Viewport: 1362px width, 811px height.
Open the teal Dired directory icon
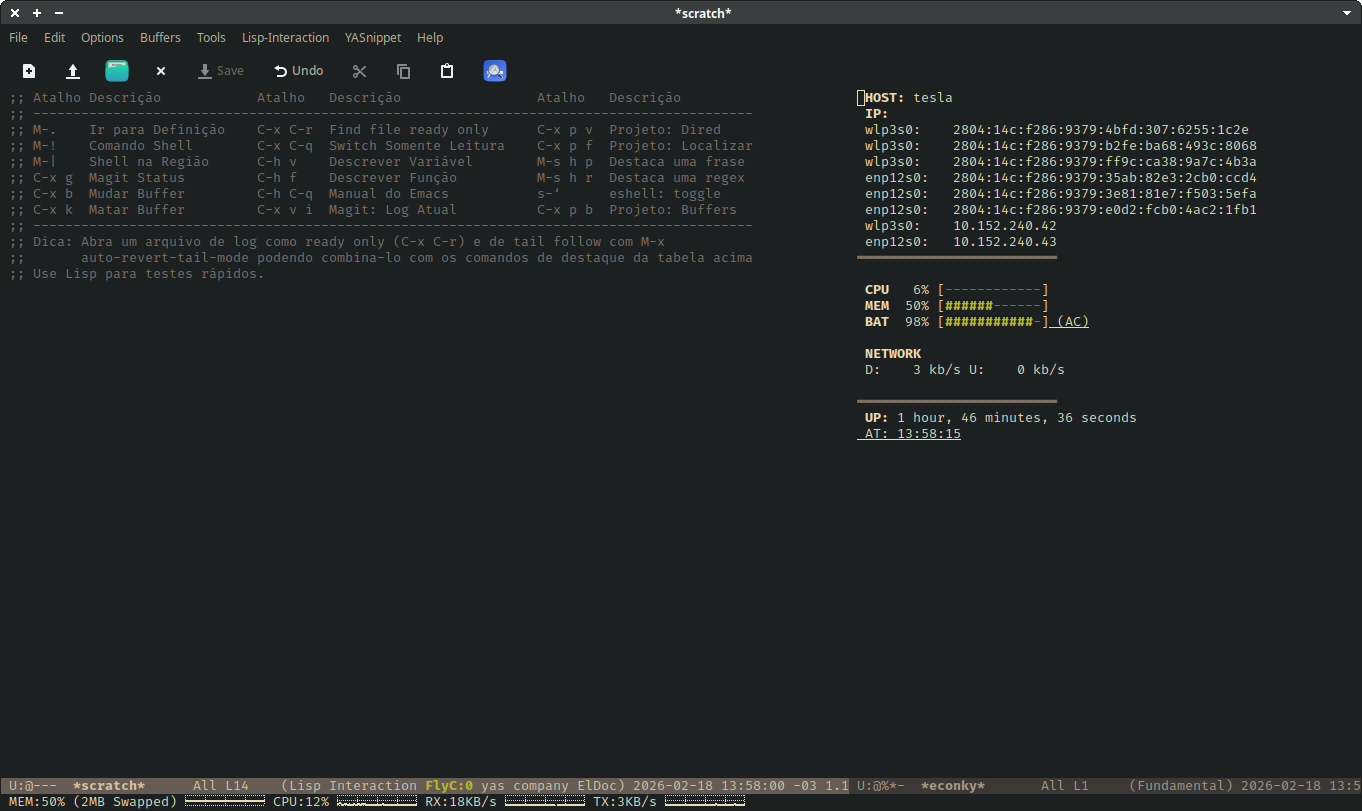coord(117,71)
